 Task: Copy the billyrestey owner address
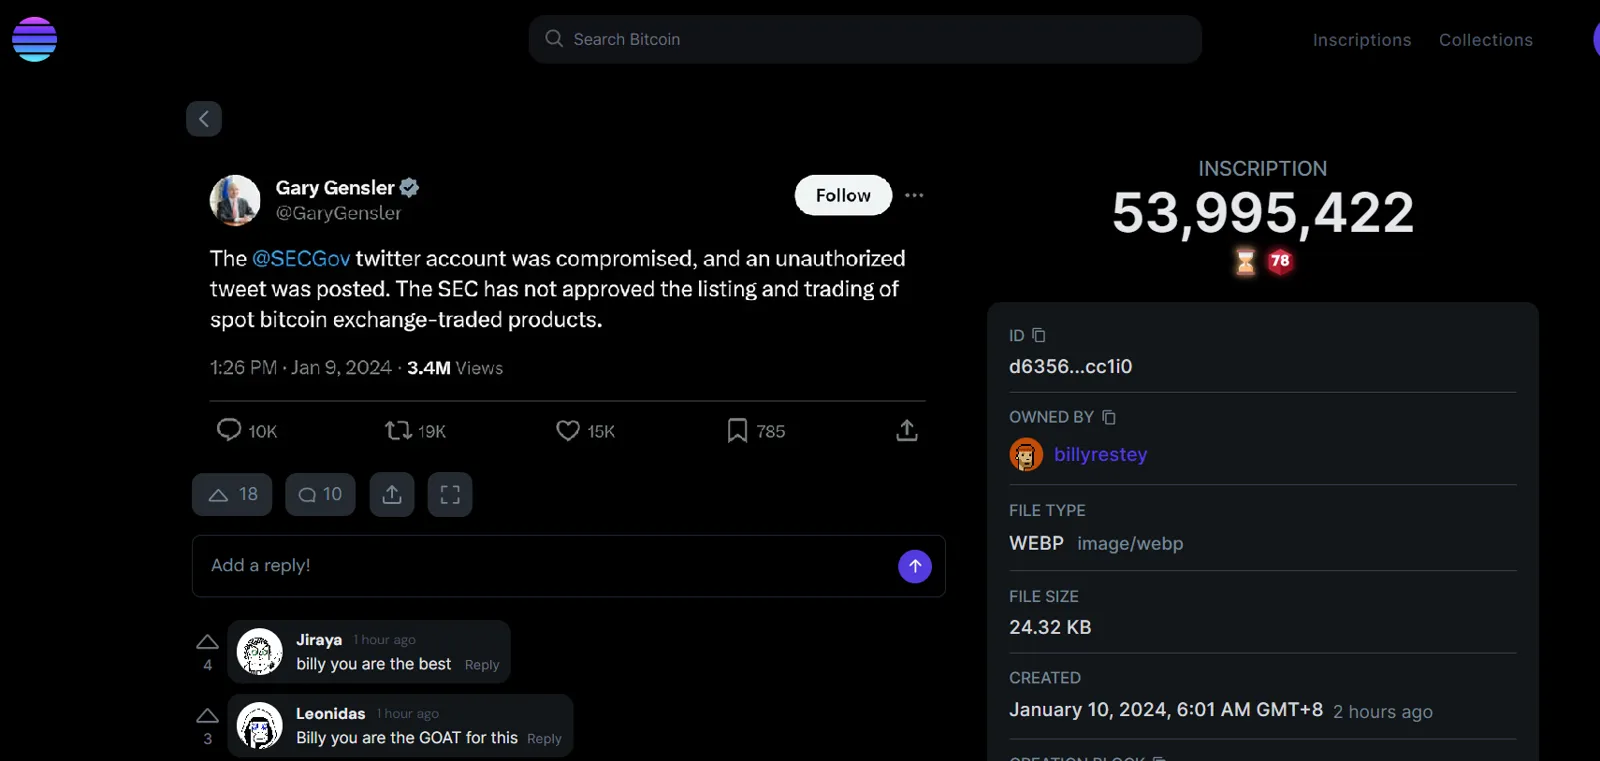click(x=1107, y=416)
